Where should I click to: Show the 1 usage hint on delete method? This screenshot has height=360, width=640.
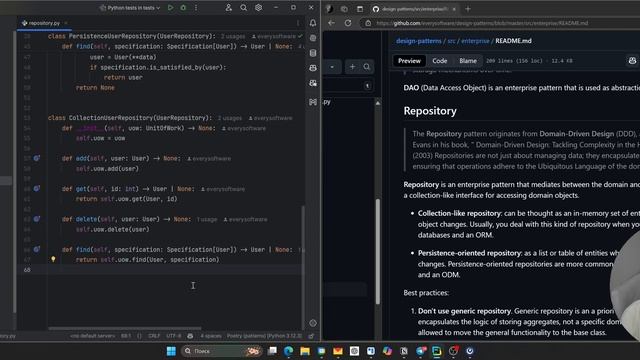[207, 220]
